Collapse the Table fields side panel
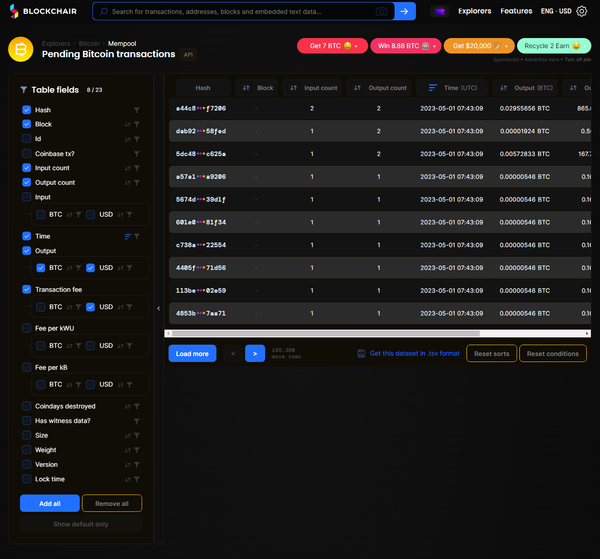Screen dimensions: 600x559 [158, 308]
